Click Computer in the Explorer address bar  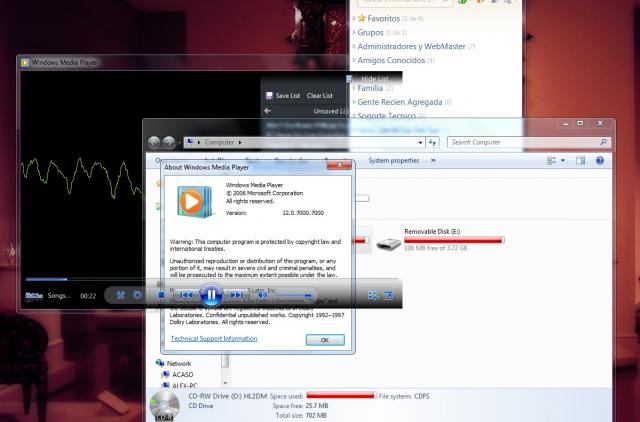(x=219, y=142)
